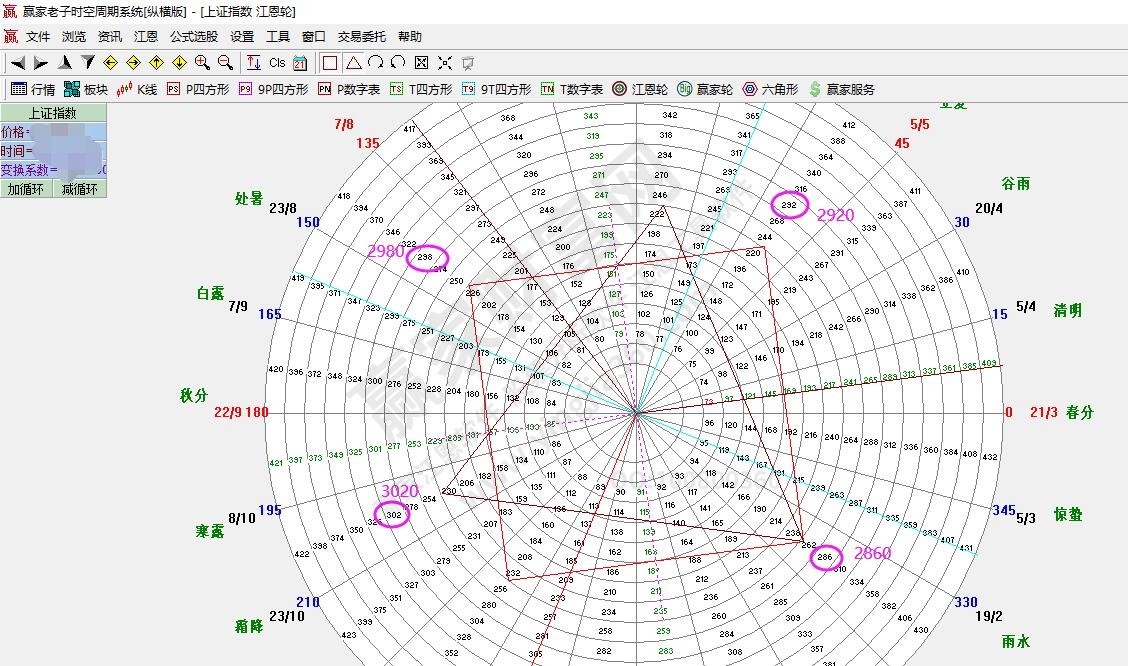This screenshot has width=1128, height=666.
Task: Open the 六角形 hexagon view
Action: 770,89
